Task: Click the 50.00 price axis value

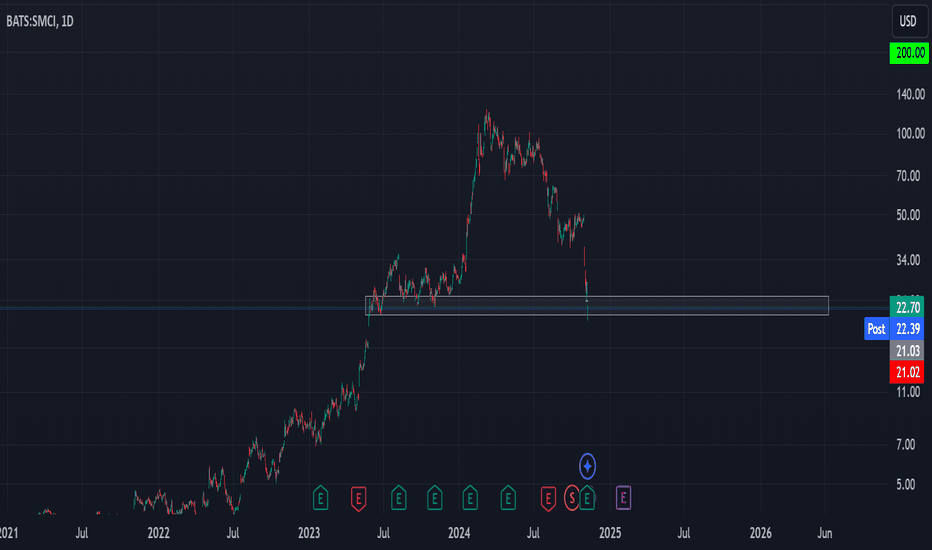Action: tap(908, 215)
